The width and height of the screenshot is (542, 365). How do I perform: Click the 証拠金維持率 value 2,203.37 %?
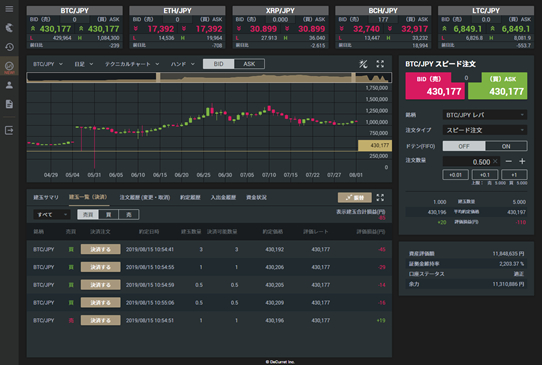coord(512,264)
